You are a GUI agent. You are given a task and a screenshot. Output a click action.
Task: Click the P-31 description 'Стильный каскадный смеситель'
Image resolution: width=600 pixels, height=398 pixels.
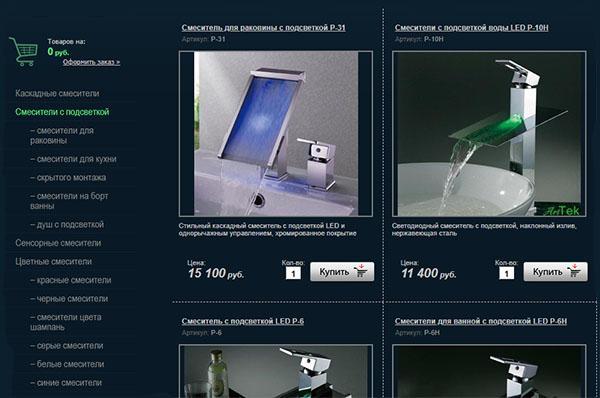[x=267, y=229]
